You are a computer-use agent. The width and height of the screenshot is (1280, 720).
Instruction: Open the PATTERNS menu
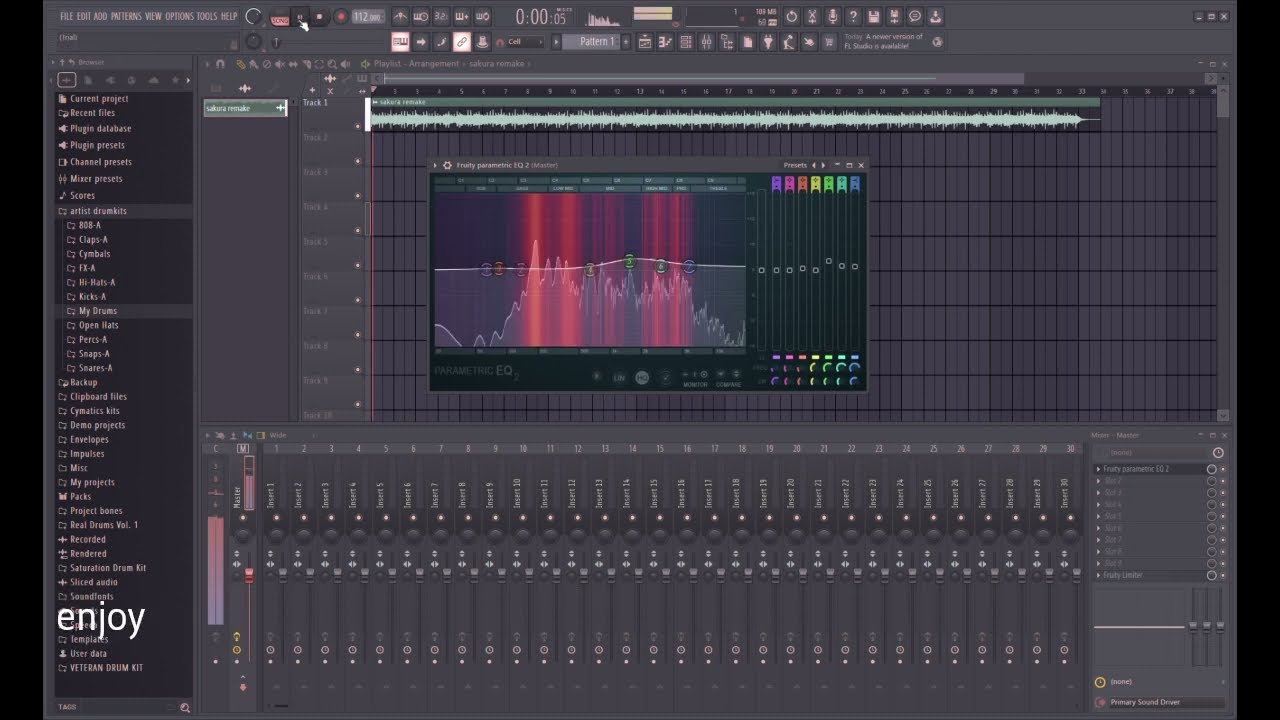tap(126, 16)
